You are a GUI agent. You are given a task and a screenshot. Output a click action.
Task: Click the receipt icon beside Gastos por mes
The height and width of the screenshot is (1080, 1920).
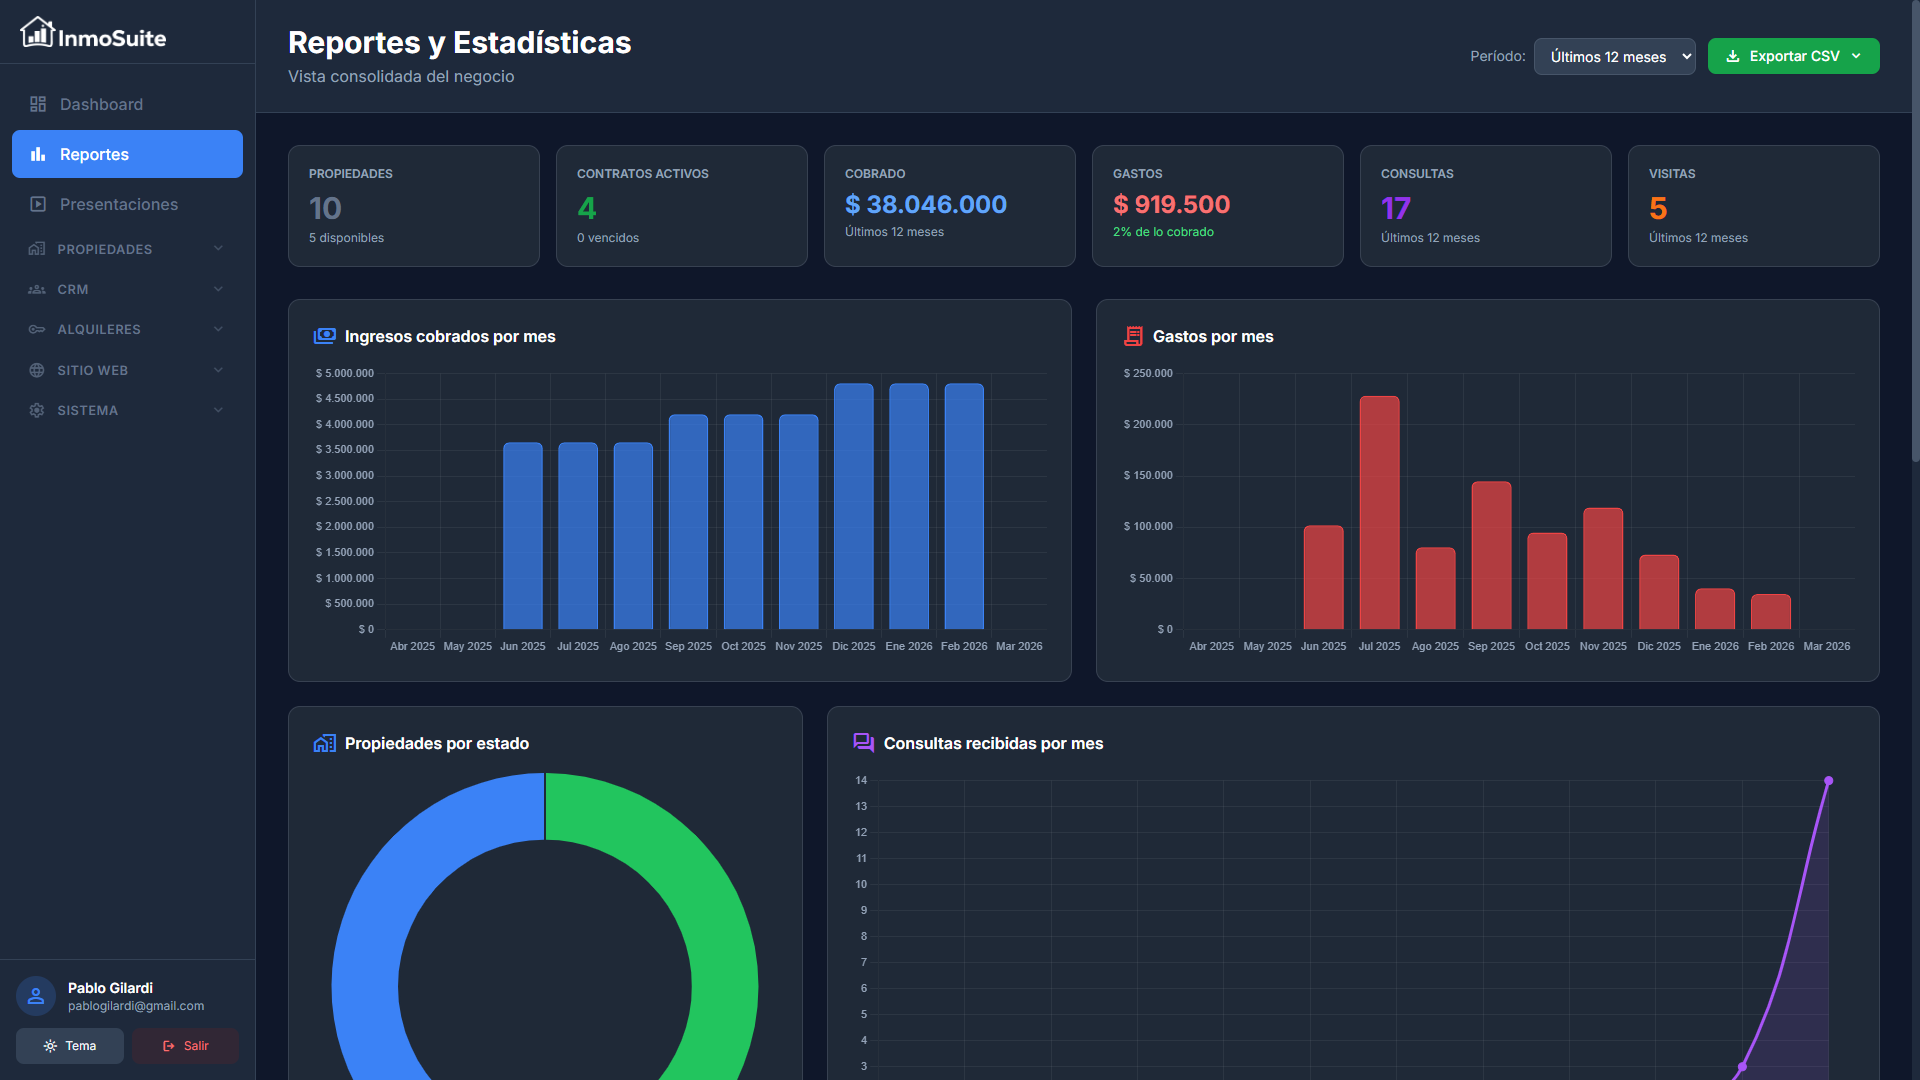1133,336
